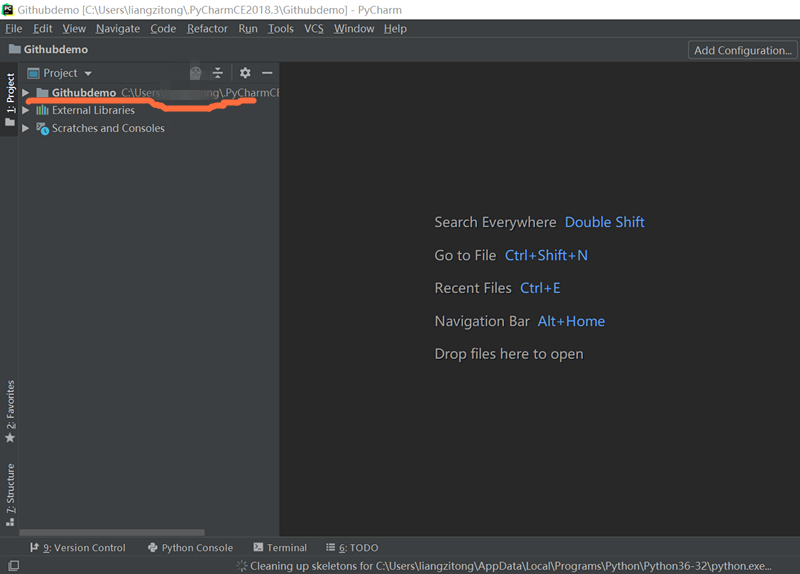Screen dimensions: 800x574
Task: Toggle the 1: Project side tab
Action: click(x=10, y=99)
